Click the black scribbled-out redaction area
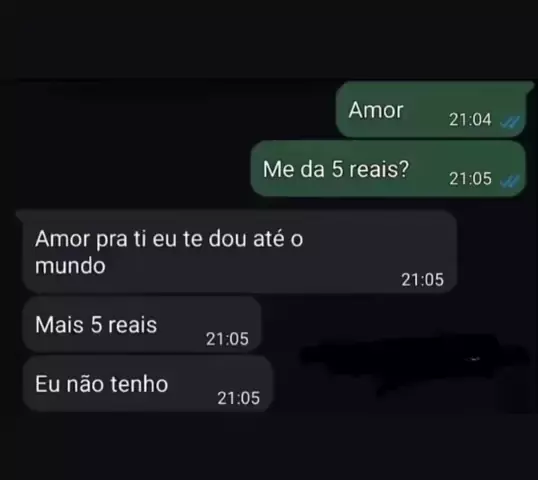 click(415, 364)
